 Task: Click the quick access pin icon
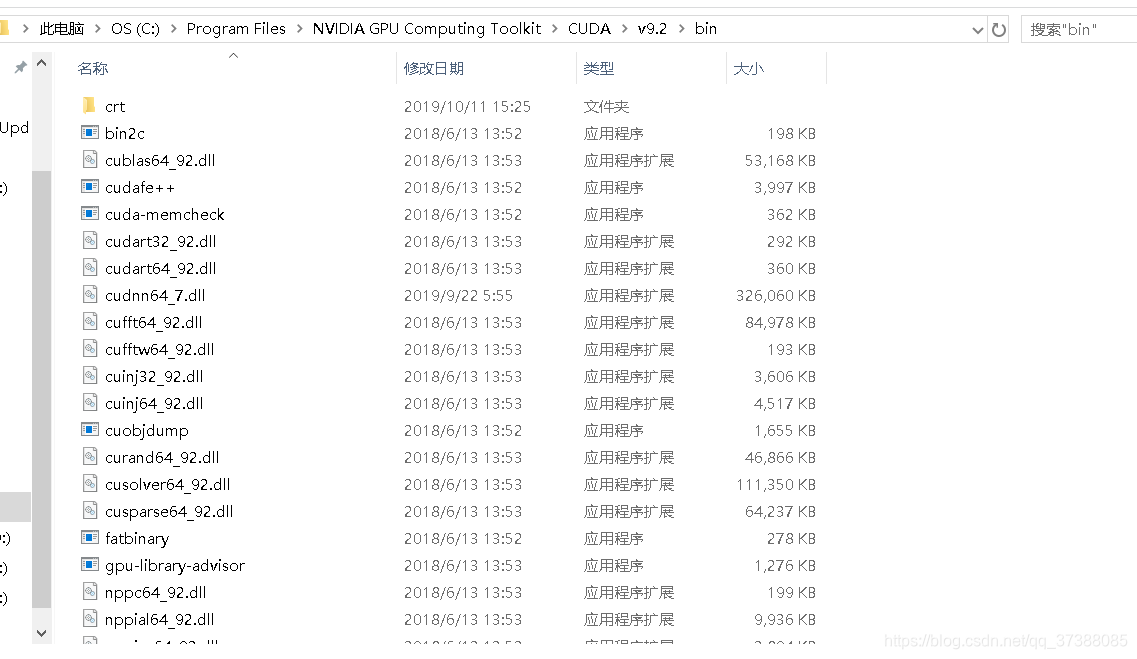point(20,67)
